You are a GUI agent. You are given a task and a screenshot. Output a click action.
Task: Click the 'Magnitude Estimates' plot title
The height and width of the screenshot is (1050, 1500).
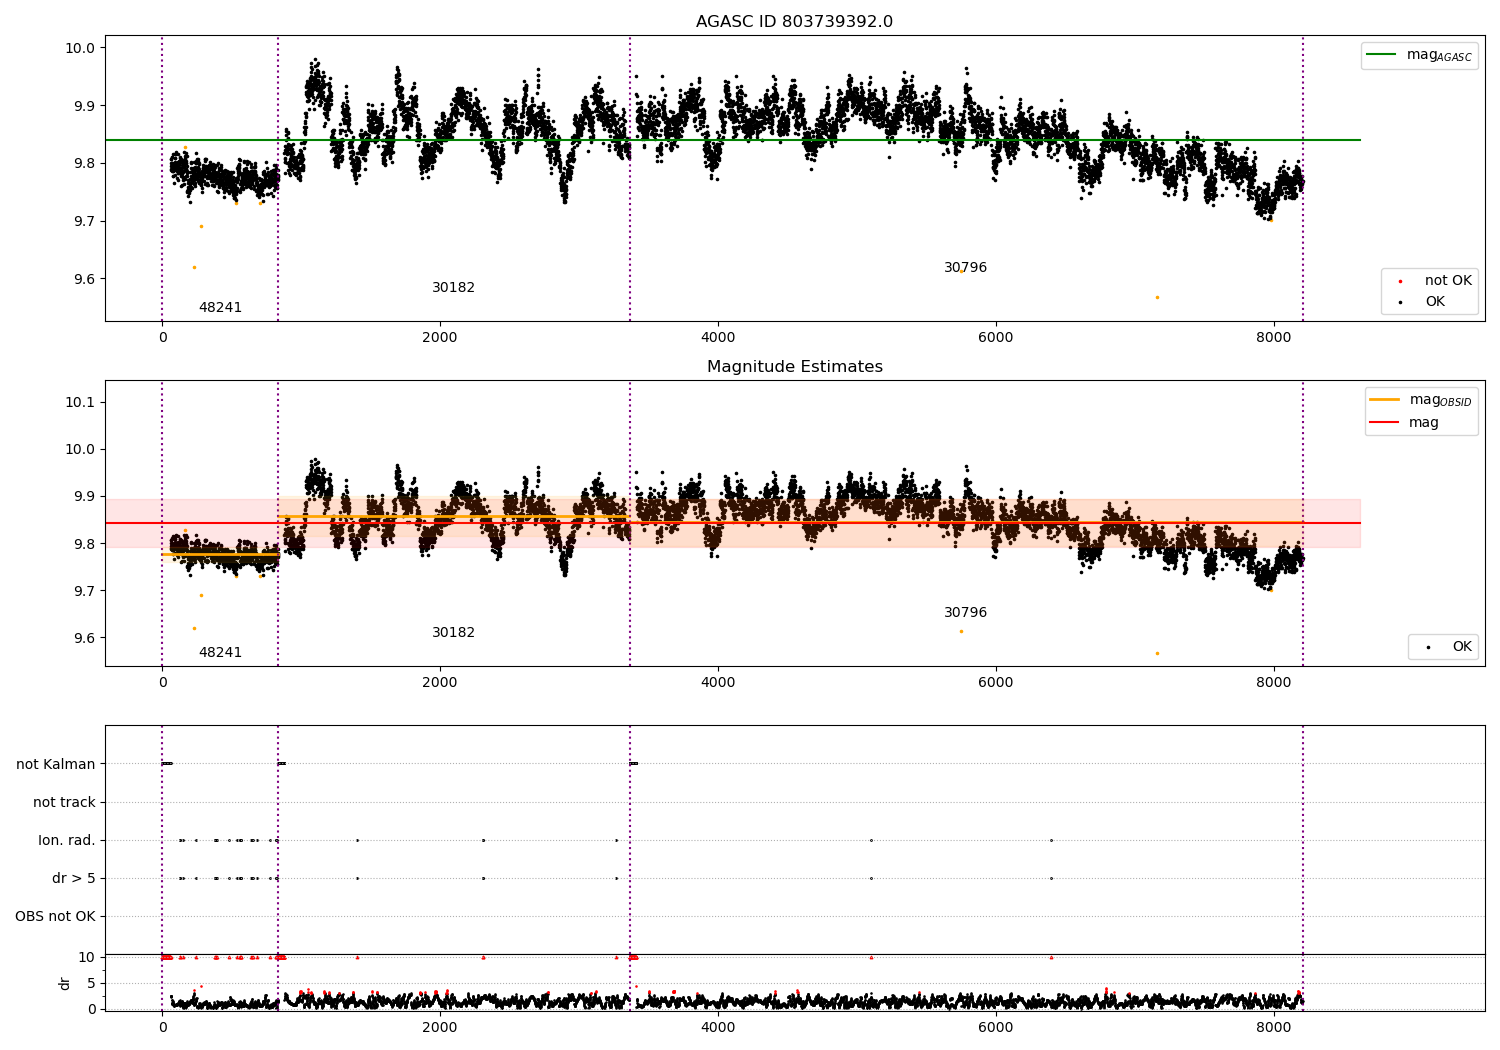point(794,367)
